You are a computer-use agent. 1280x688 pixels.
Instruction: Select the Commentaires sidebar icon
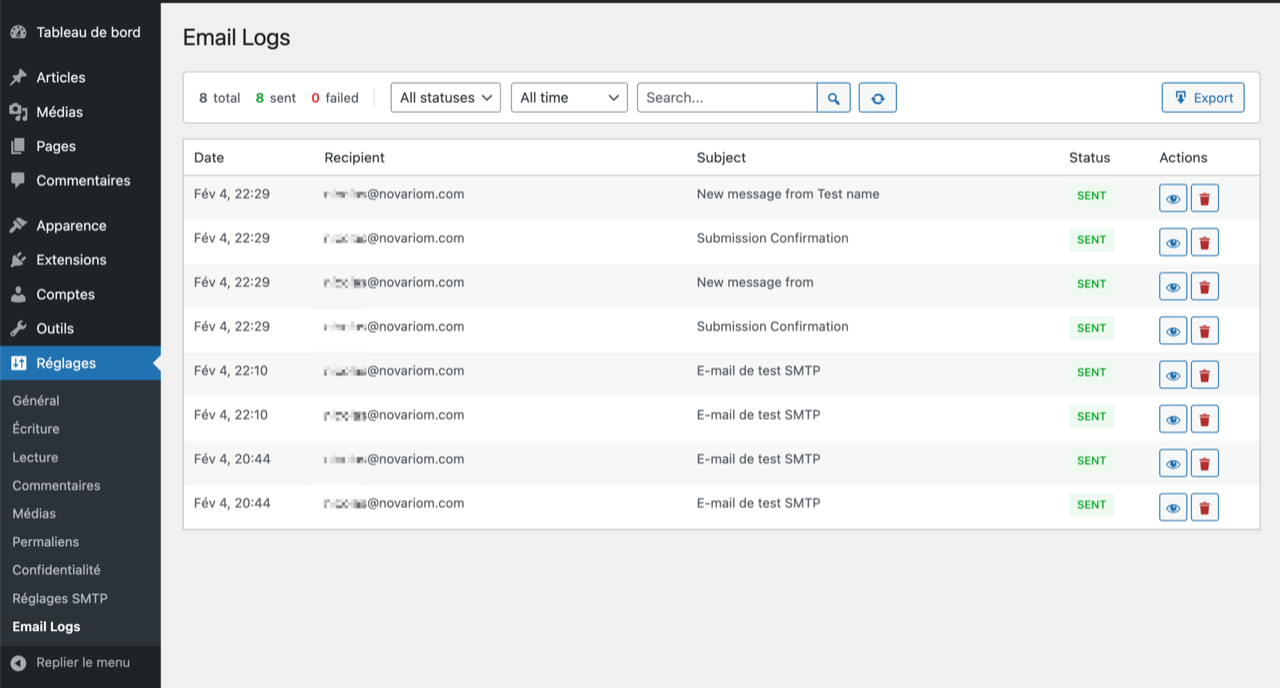tap(21, 180)
